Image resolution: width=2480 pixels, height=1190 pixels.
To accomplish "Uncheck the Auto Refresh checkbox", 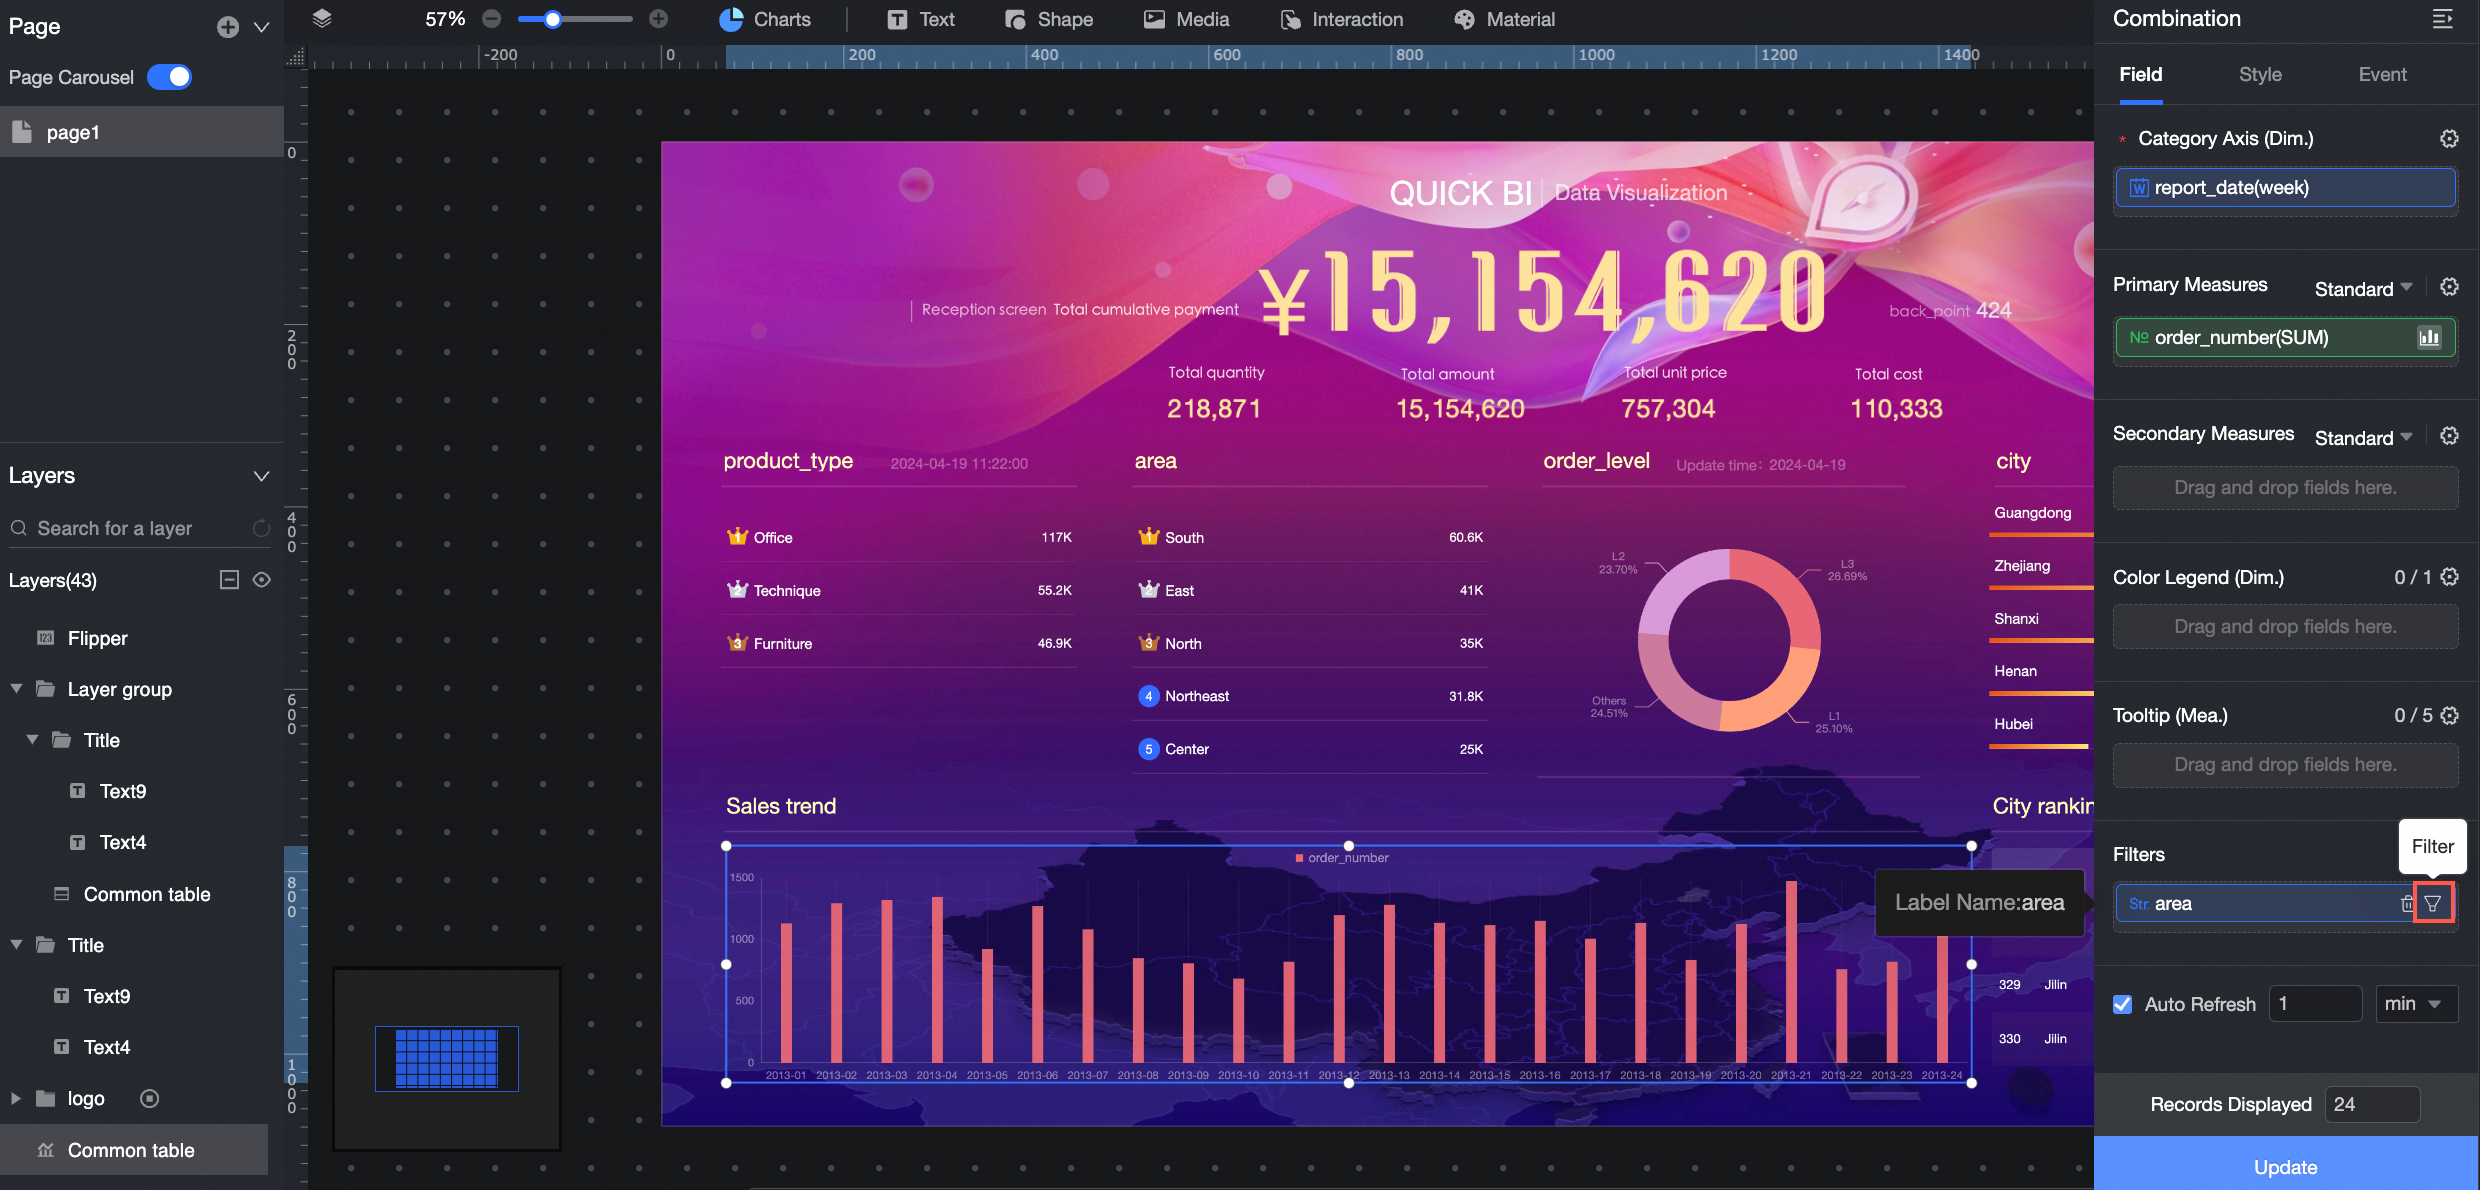I will click(2123, 1004).
